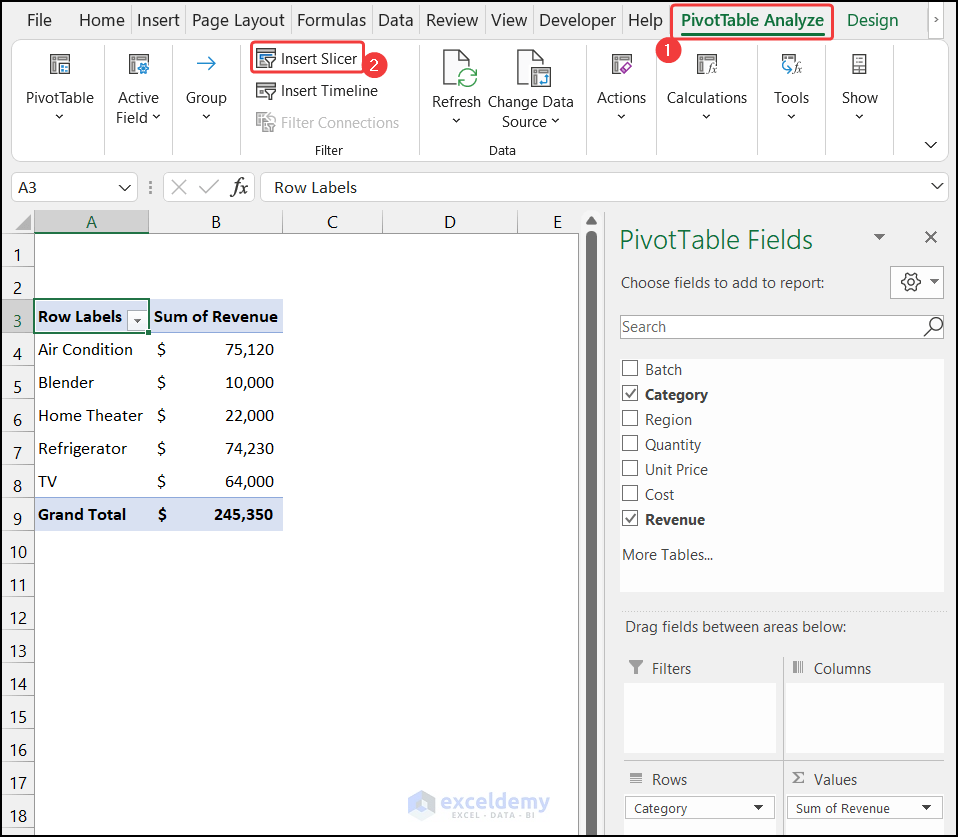
Task: Open the Row Labels filter dropdown
Action: 137,320
